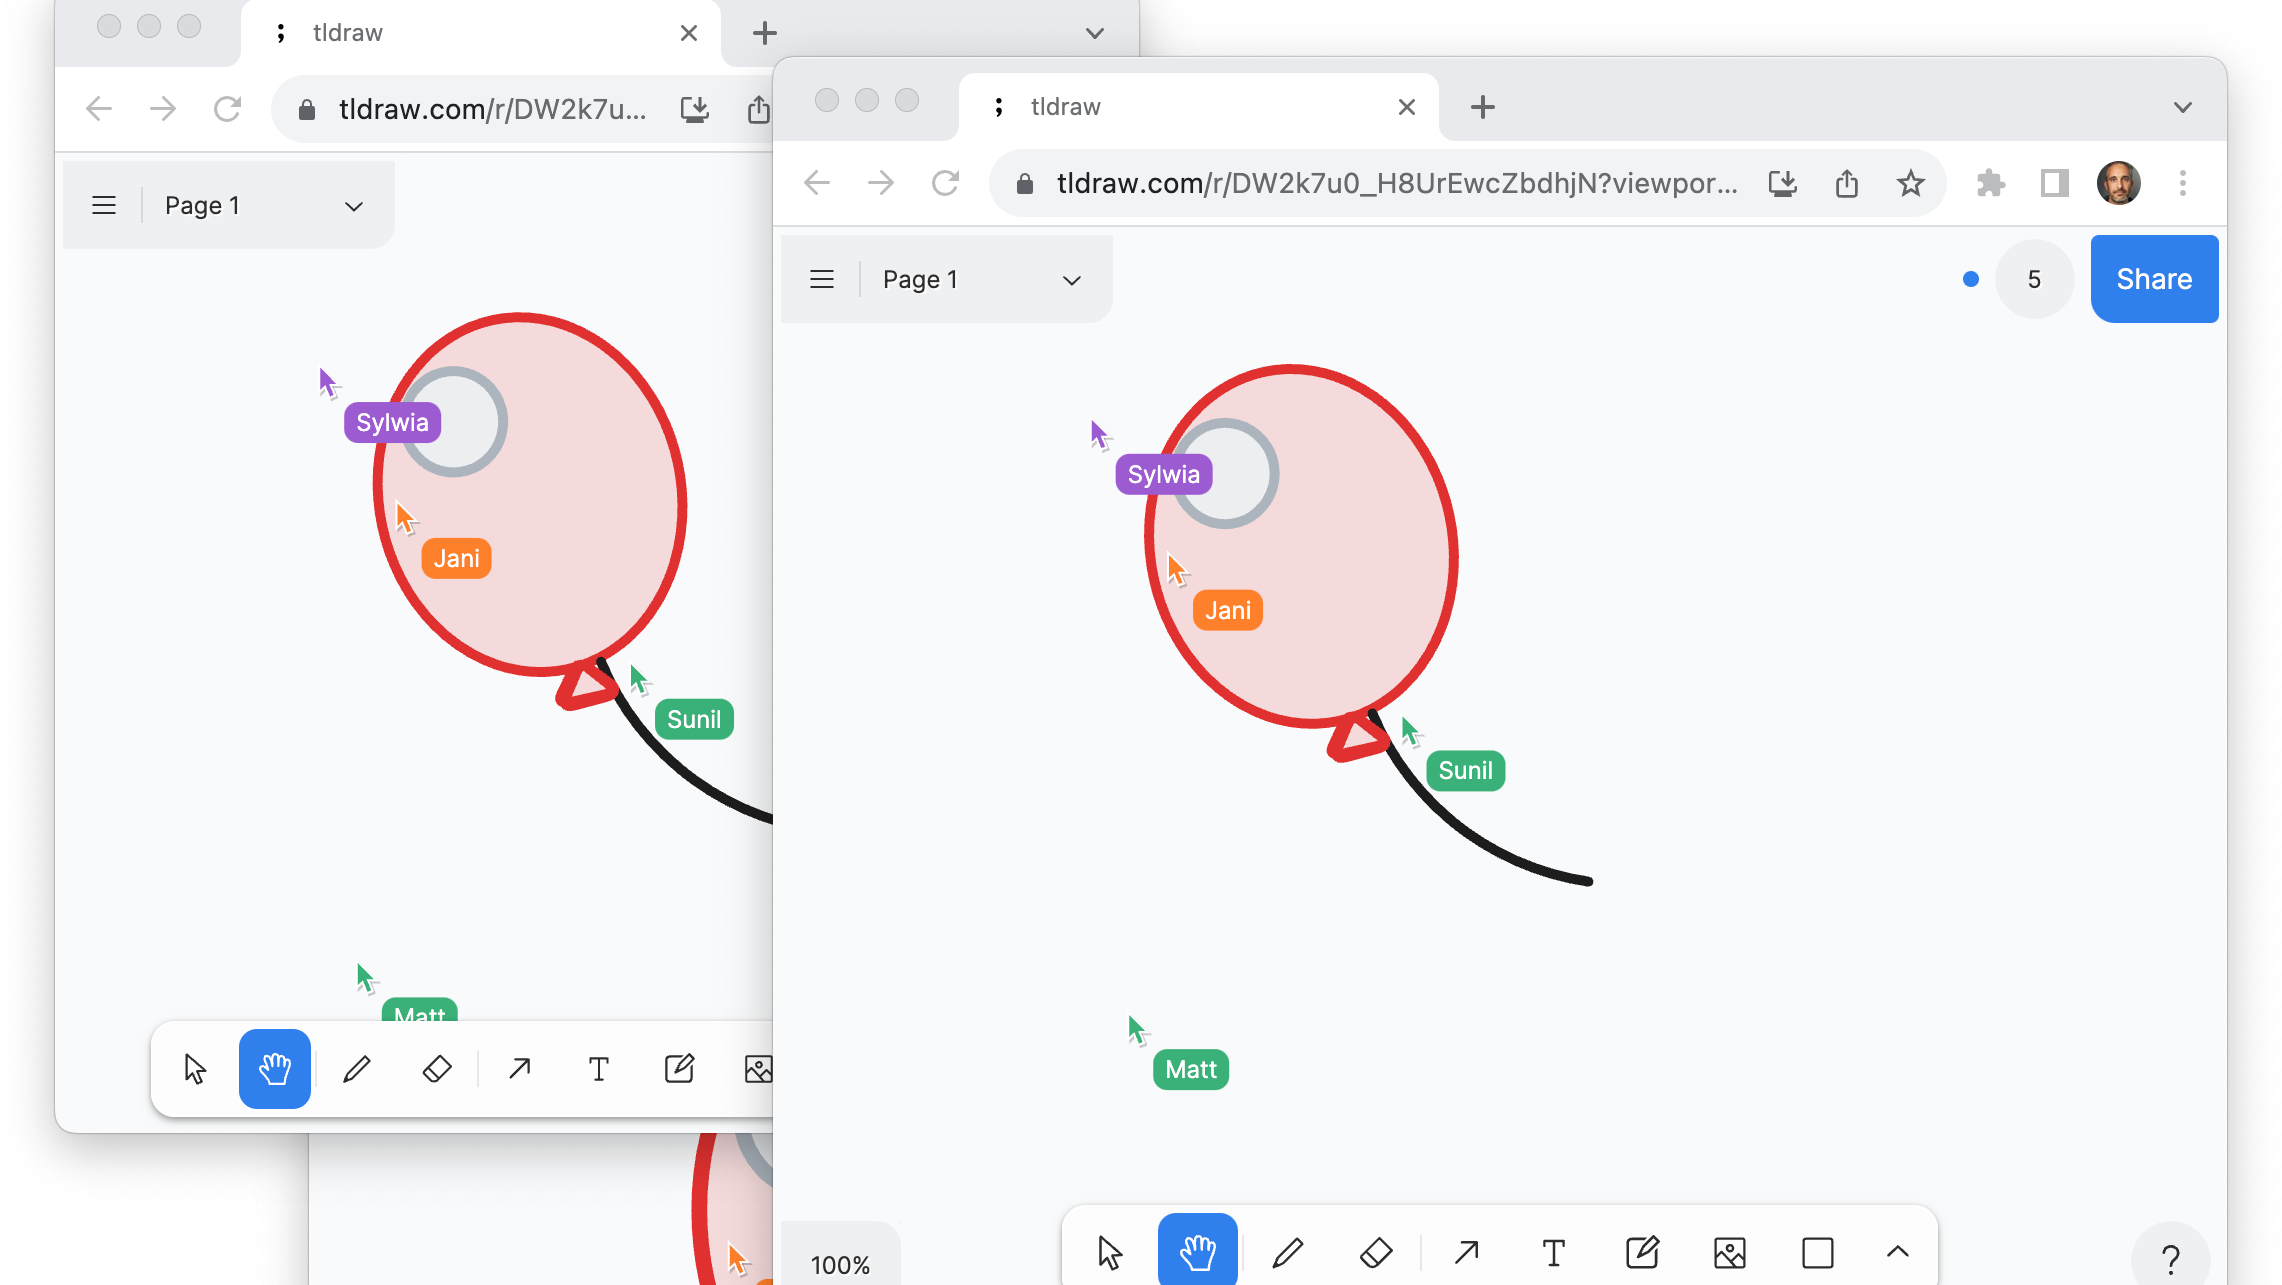
Task: Bookmark this page with the star icon
Action: 1911,183
